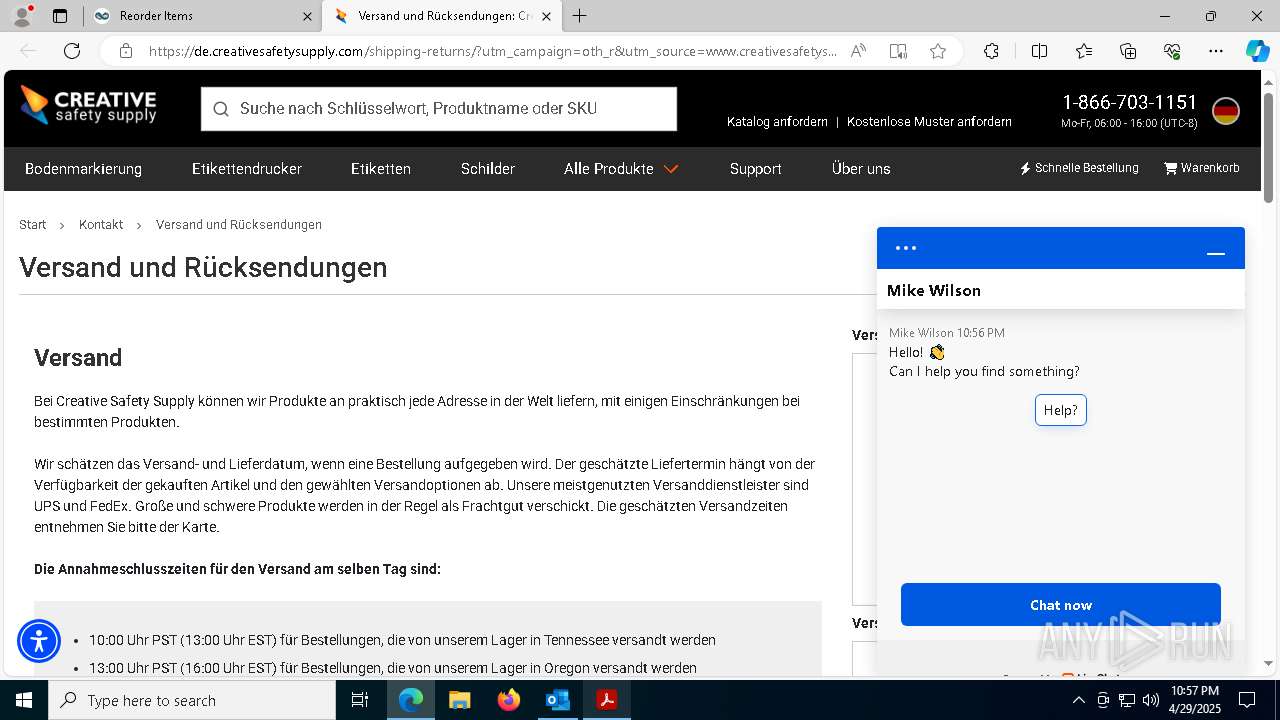Click the Kontakt breadcrumb link

(101, 225)
